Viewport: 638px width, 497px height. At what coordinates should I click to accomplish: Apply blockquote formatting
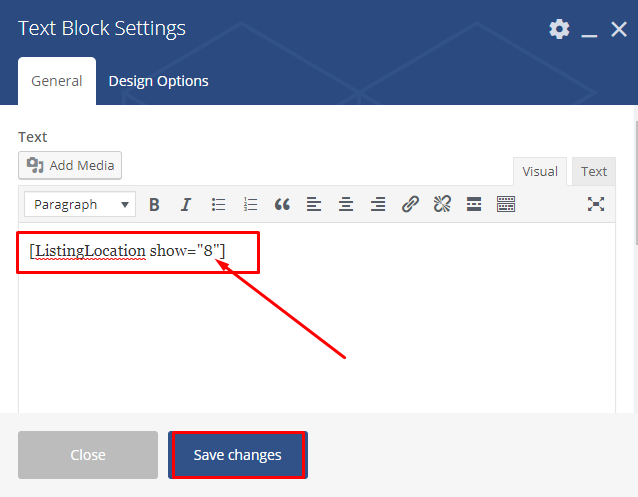tap(282, 204)
